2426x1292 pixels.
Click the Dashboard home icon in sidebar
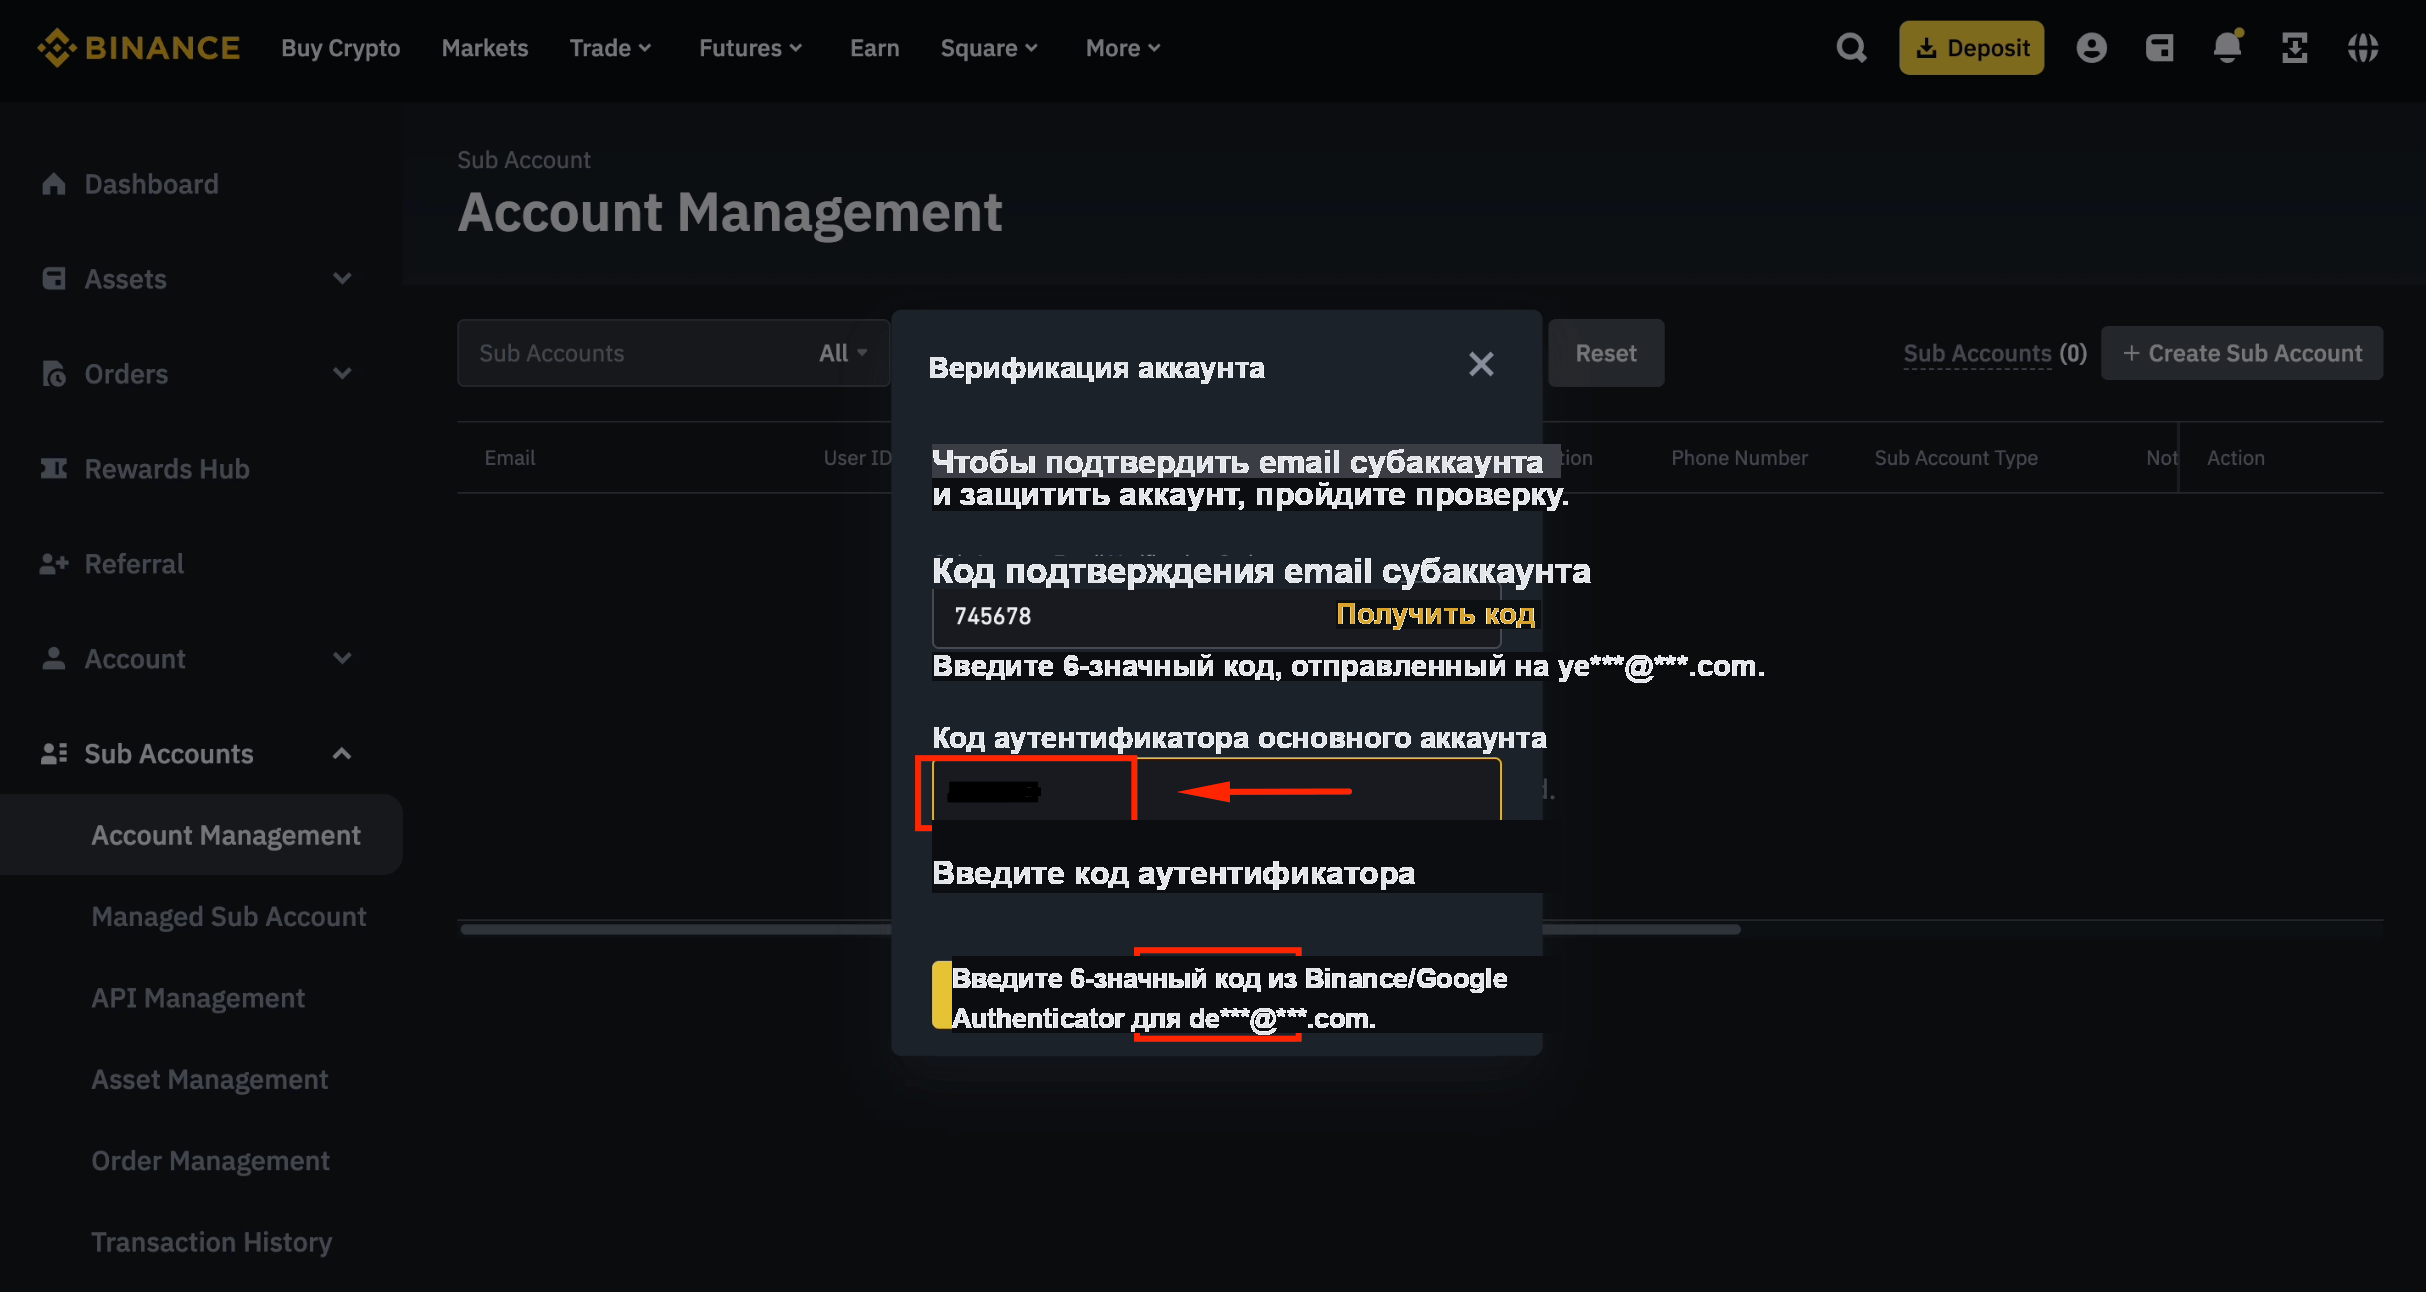pyautogui.click(x=54, y=184)
